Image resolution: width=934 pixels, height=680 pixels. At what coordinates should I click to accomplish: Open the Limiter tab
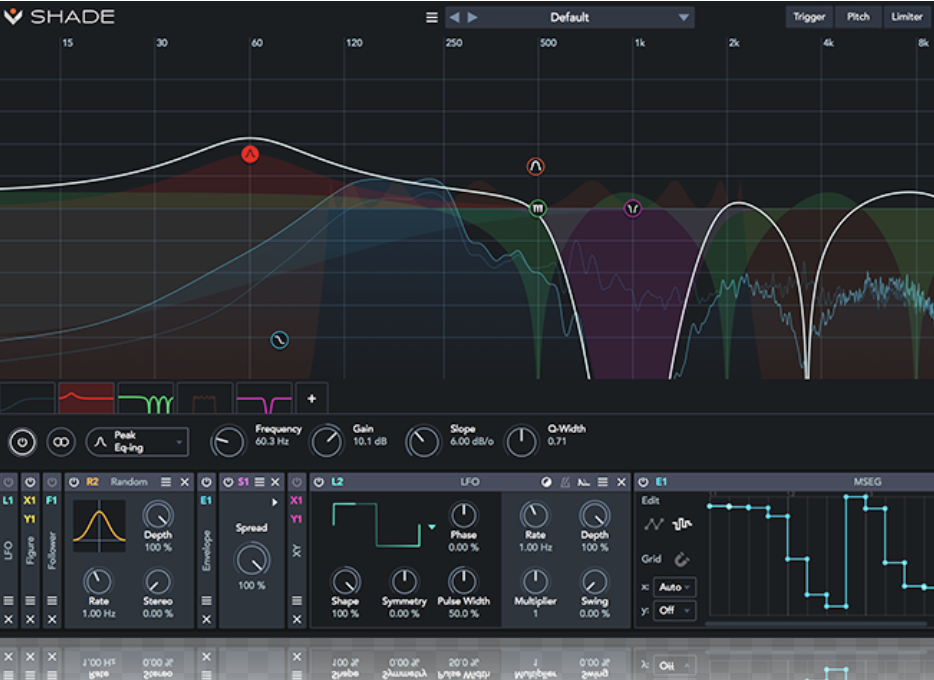[x=907, y=17]
